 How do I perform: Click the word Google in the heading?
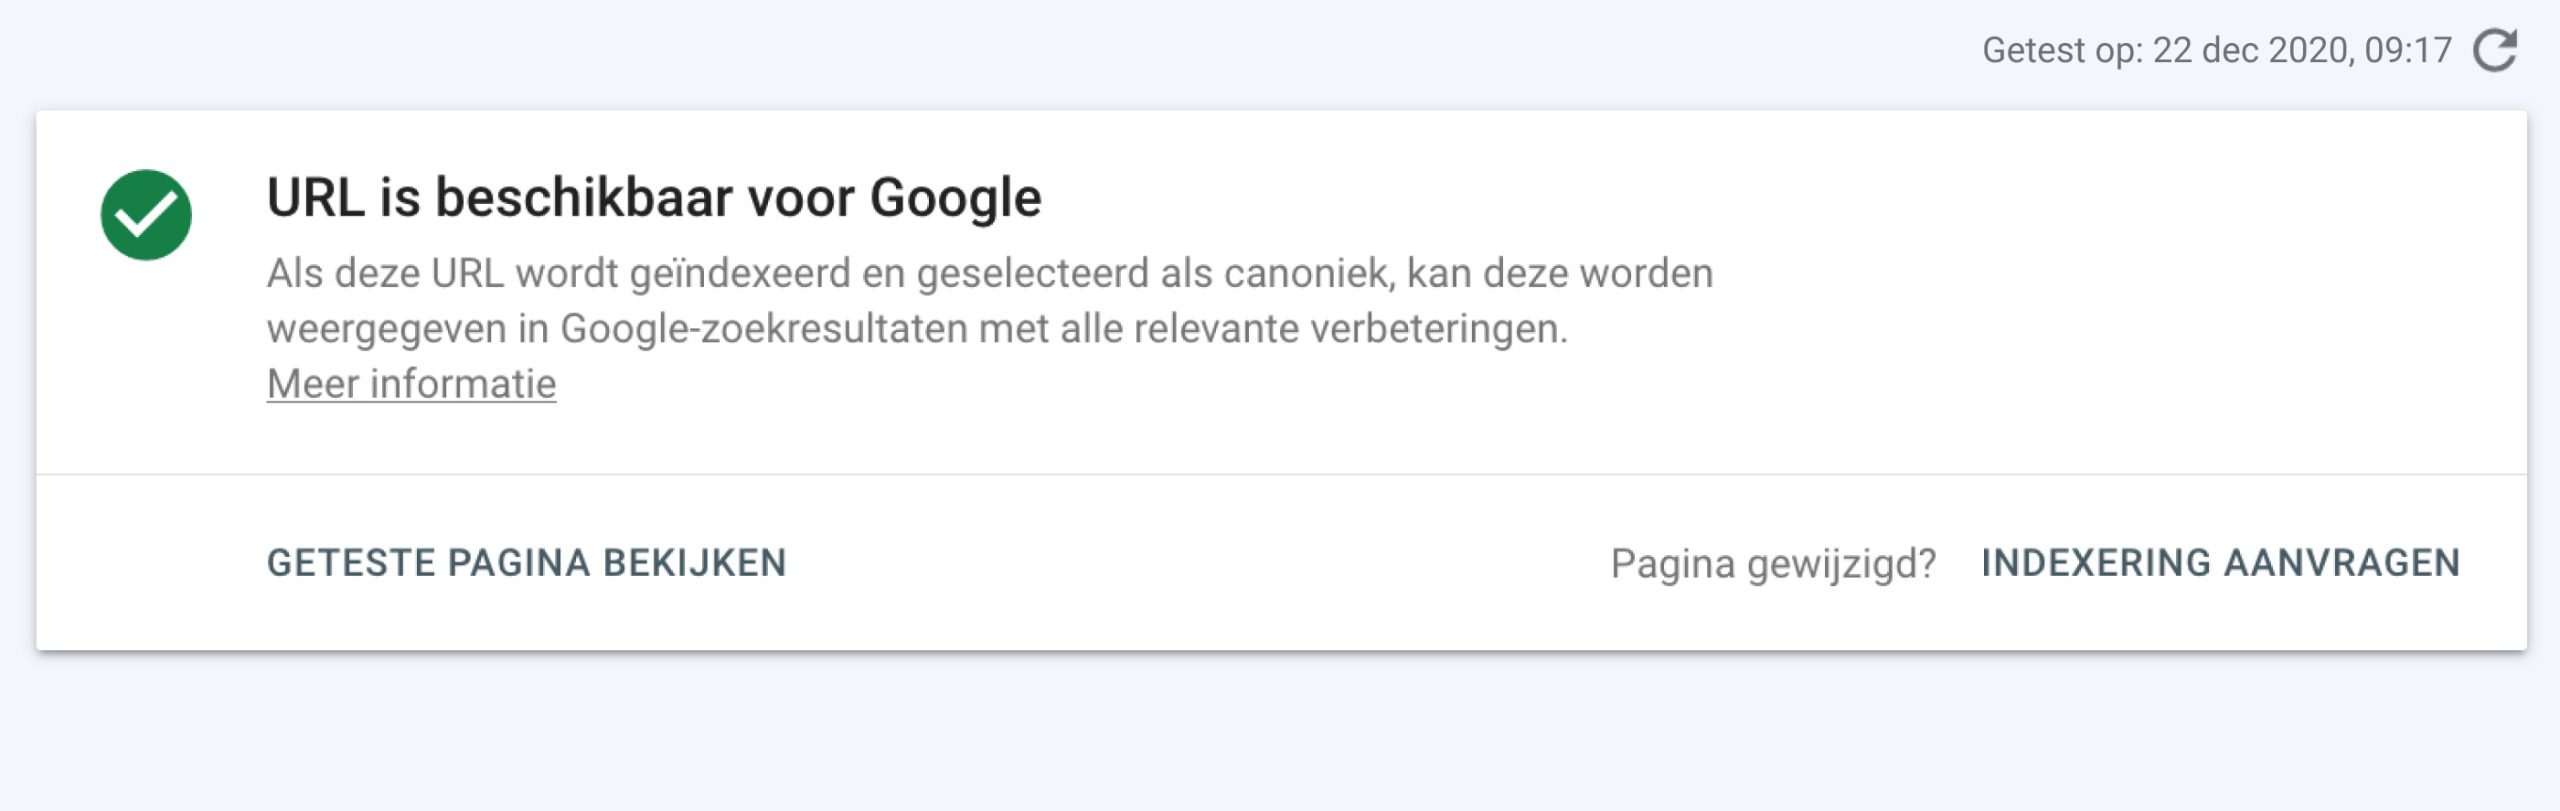955,197
